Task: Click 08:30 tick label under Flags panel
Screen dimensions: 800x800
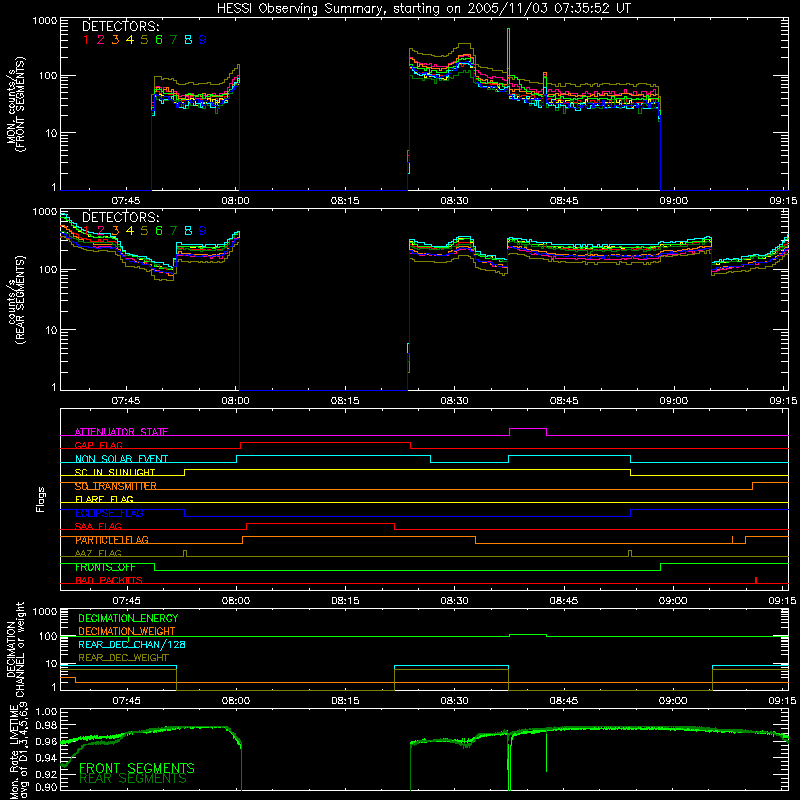Action: tap(455, 601)
